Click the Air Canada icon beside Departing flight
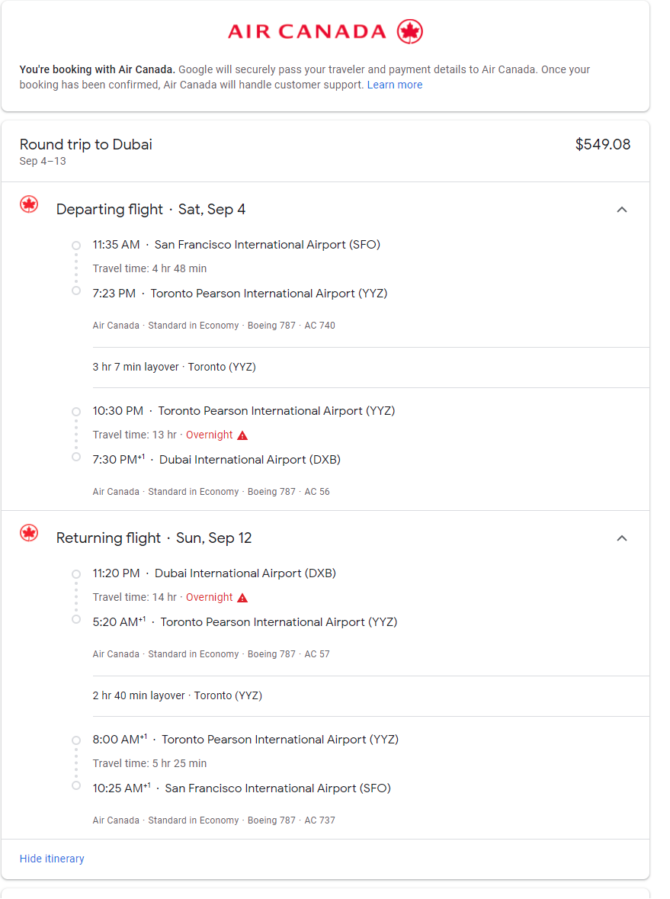Screen dimensions: 670x899 pyautogui.click(x=29, y=204)
